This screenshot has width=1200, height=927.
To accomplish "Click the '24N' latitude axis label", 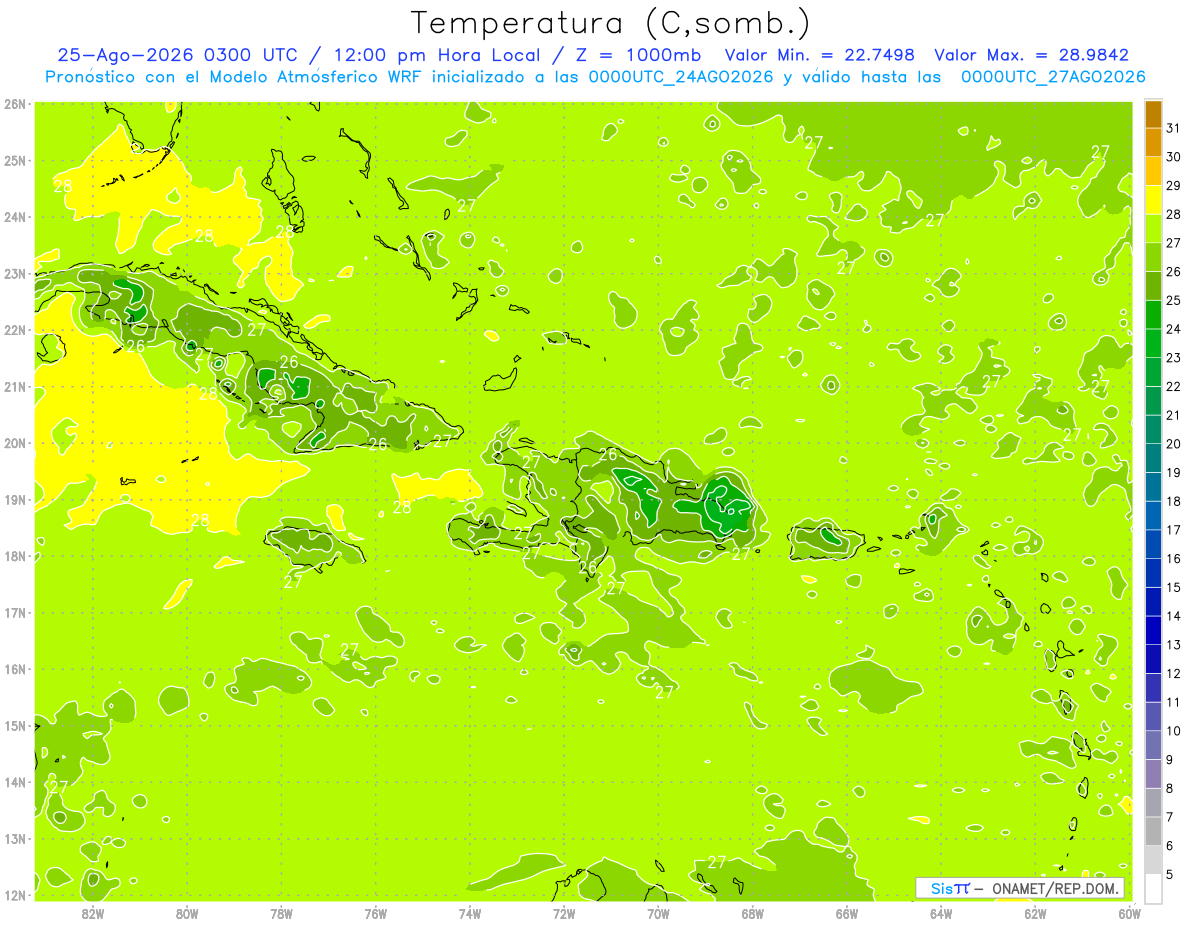I will pyautogui.click(x=15, y=217).
